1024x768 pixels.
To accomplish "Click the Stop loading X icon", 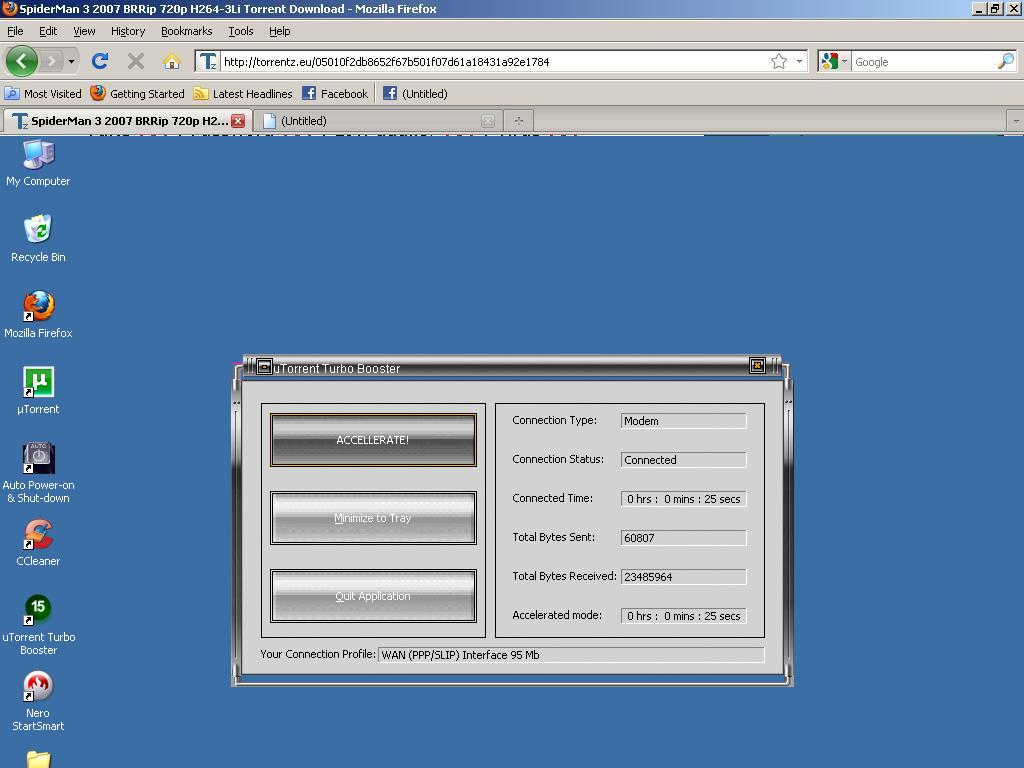I will (136, 61).
